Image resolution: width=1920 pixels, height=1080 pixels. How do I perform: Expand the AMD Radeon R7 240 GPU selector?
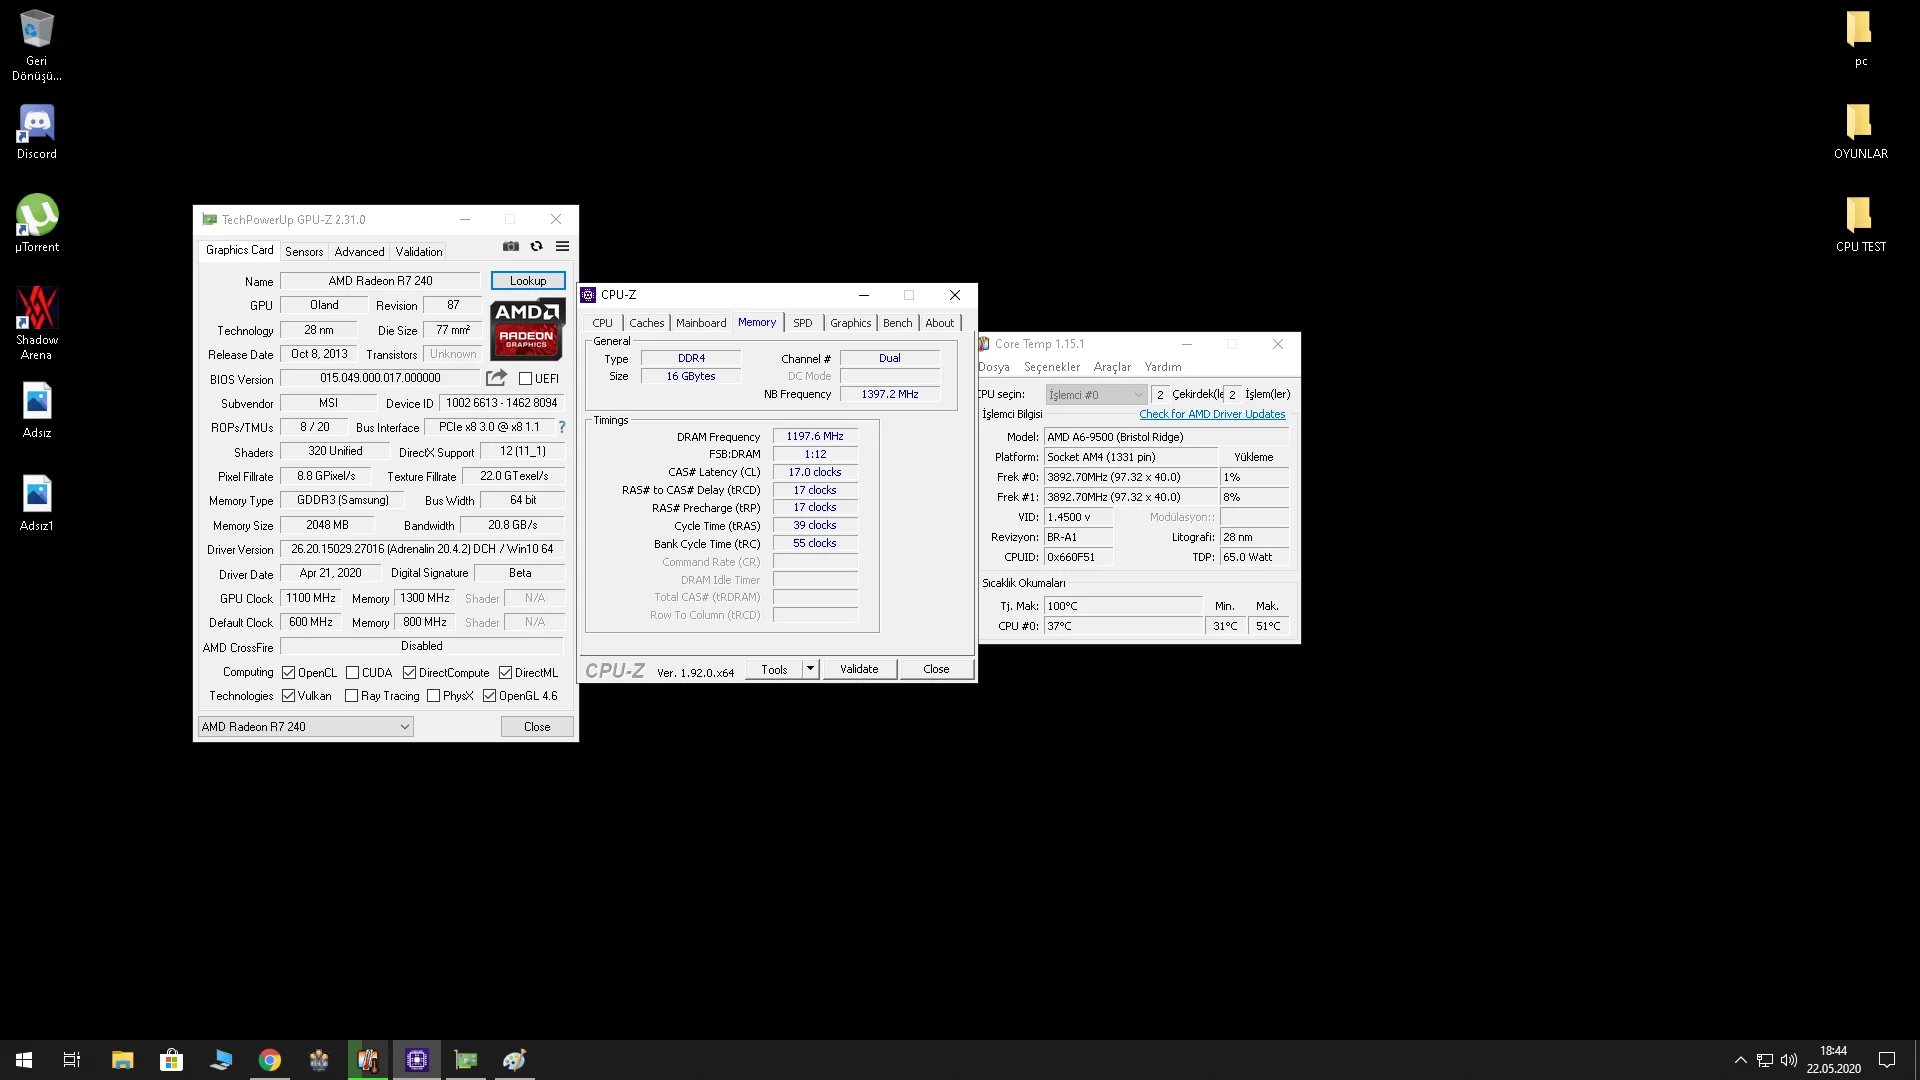coord(405,727)
